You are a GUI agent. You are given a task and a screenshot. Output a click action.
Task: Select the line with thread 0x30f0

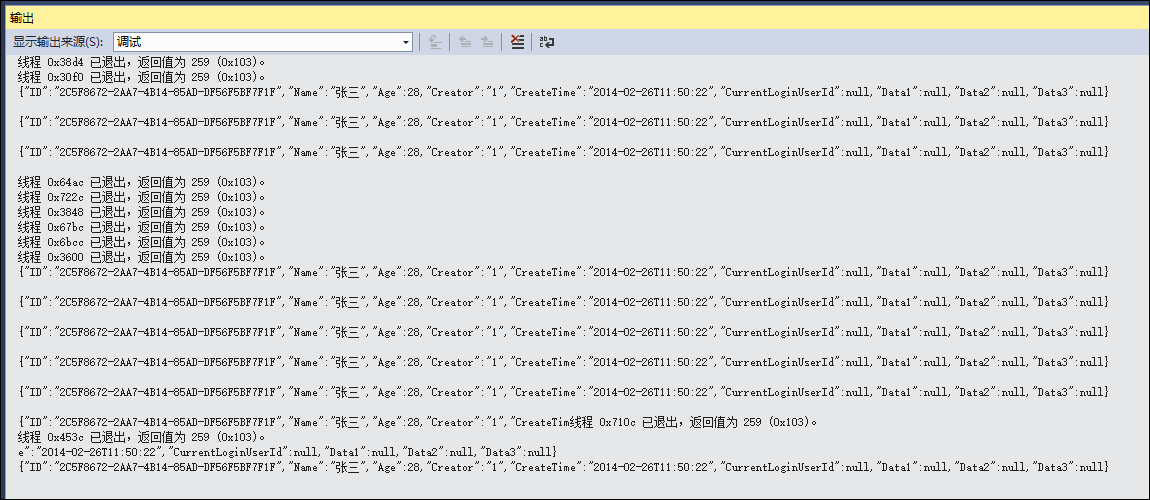tap(141, 77)
